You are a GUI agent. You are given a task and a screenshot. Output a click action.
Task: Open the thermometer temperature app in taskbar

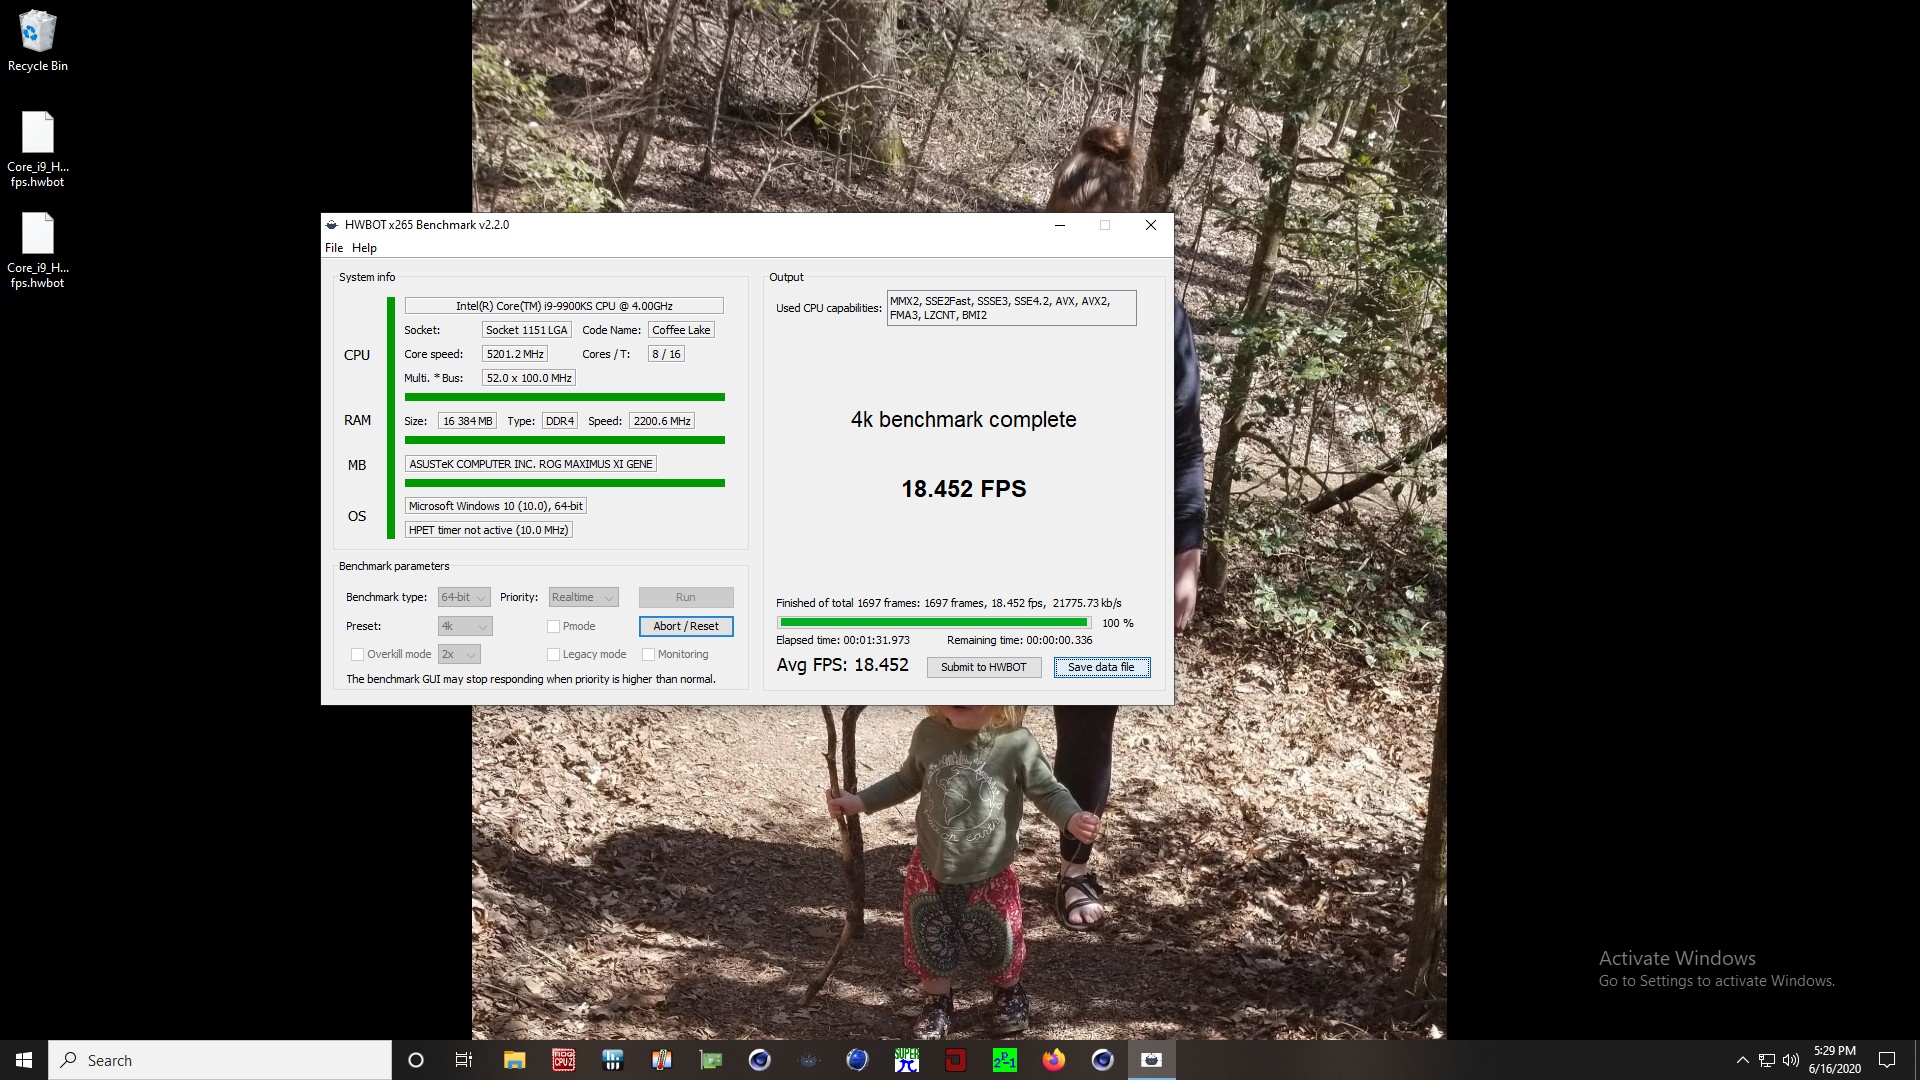point(661,1060)
